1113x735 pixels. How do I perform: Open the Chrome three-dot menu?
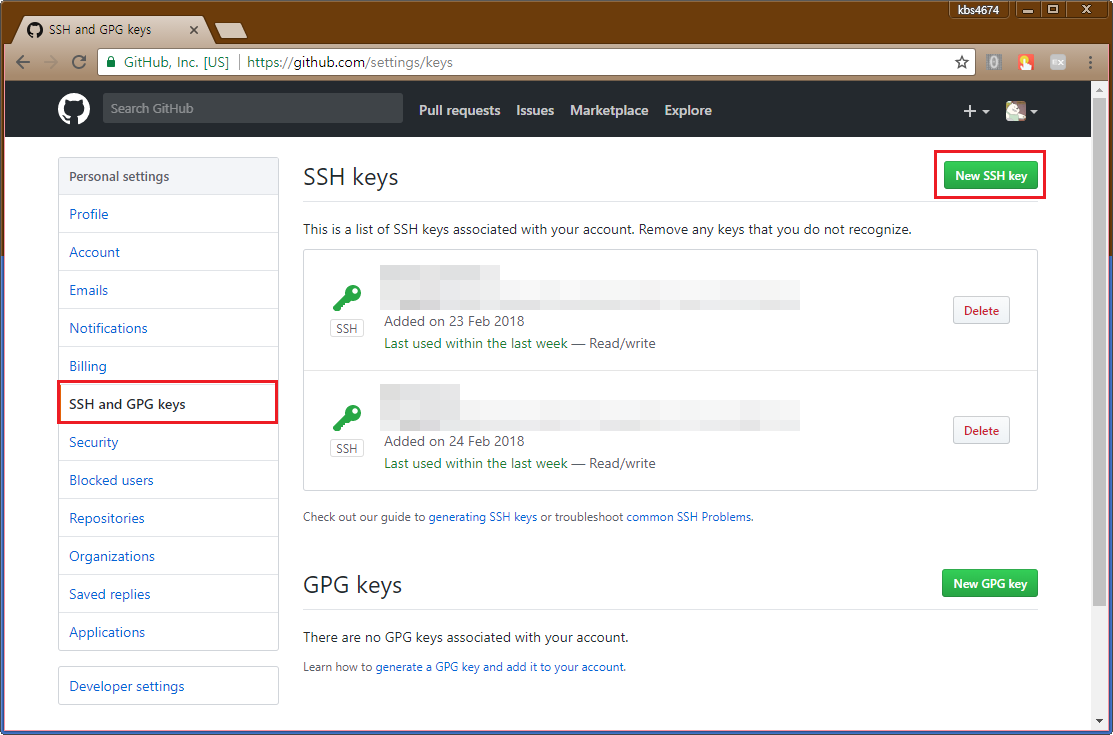[1090, 62]
